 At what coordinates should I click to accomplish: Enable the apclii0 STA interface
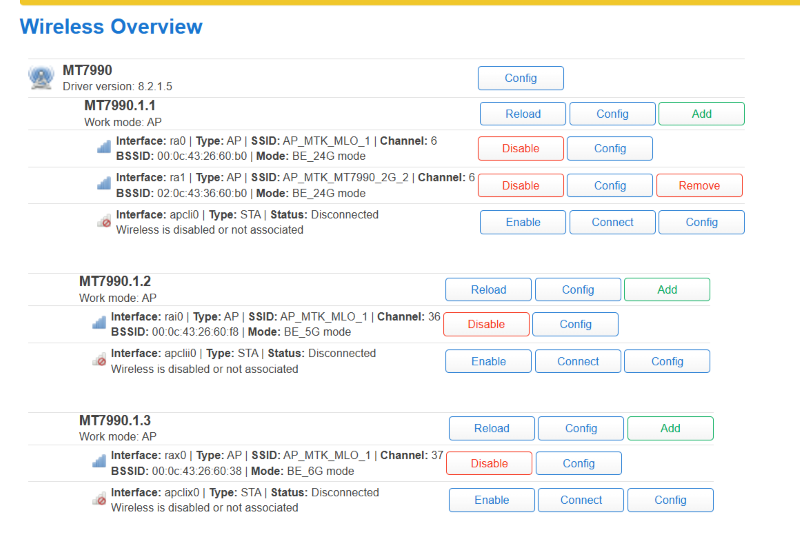[488, 361]
